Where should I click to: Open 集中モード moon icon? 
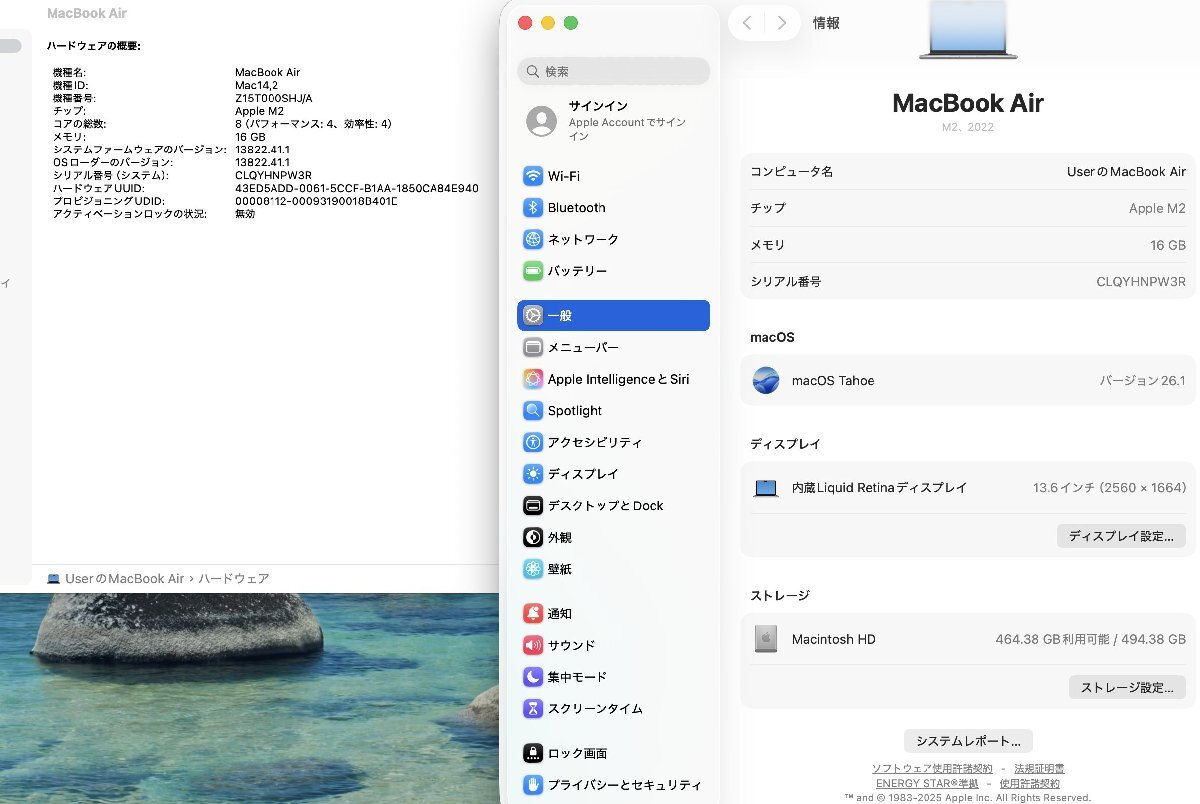[533, 677]
